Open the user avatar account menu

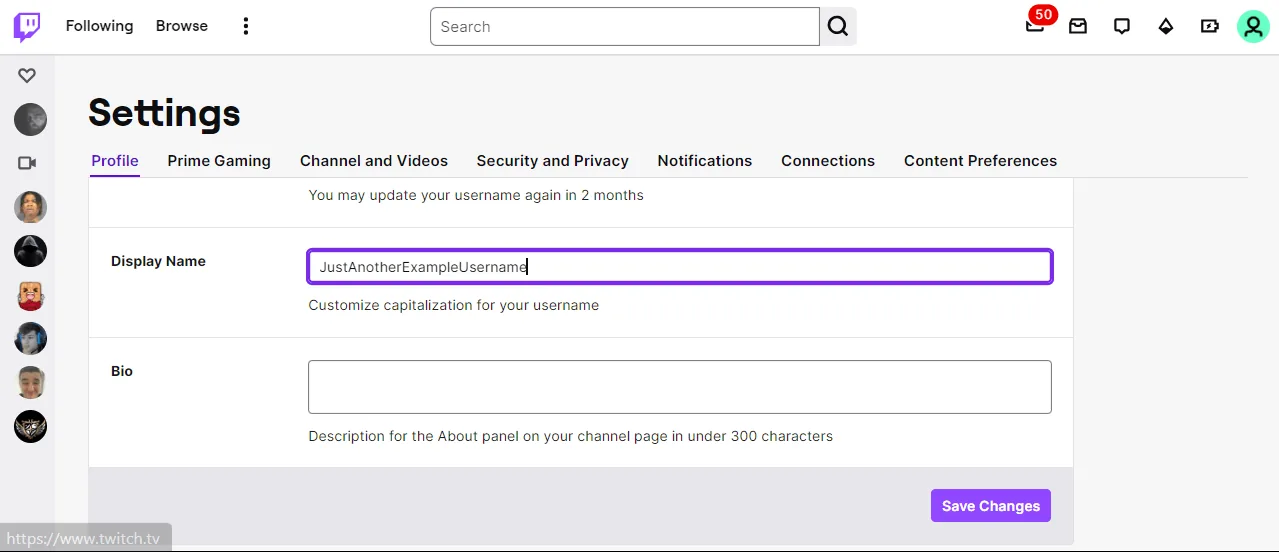point(1253,27)
